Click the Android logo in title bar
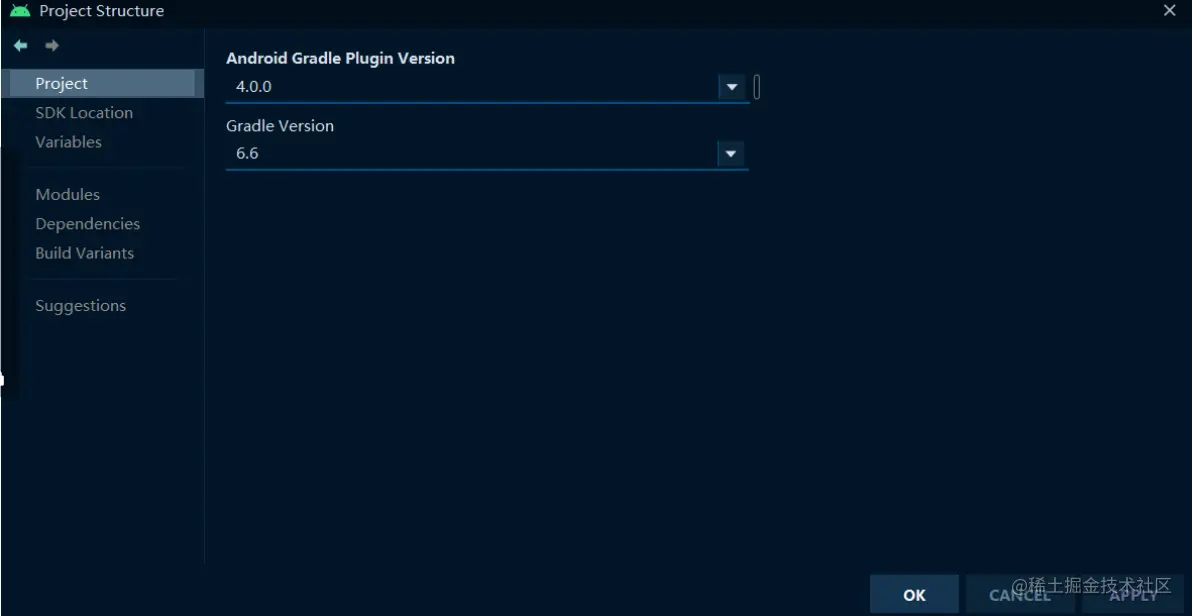The image size is (1192, 616). pos(21,11)
